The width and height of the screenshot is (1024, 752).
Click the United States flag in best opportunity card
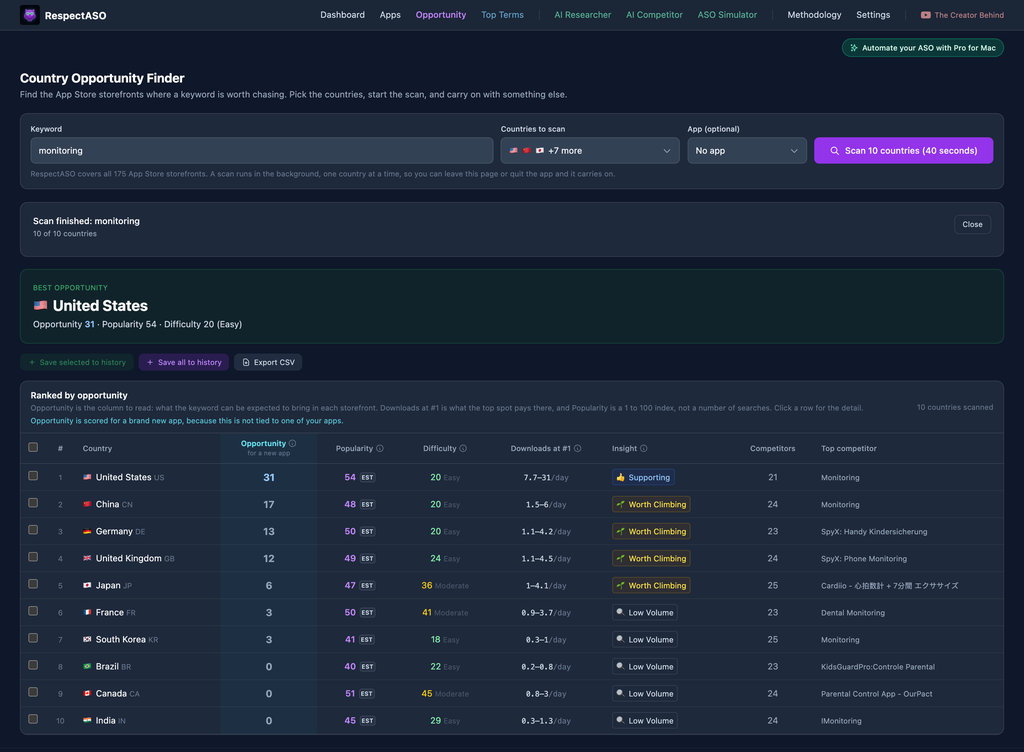tap(40, 306)
